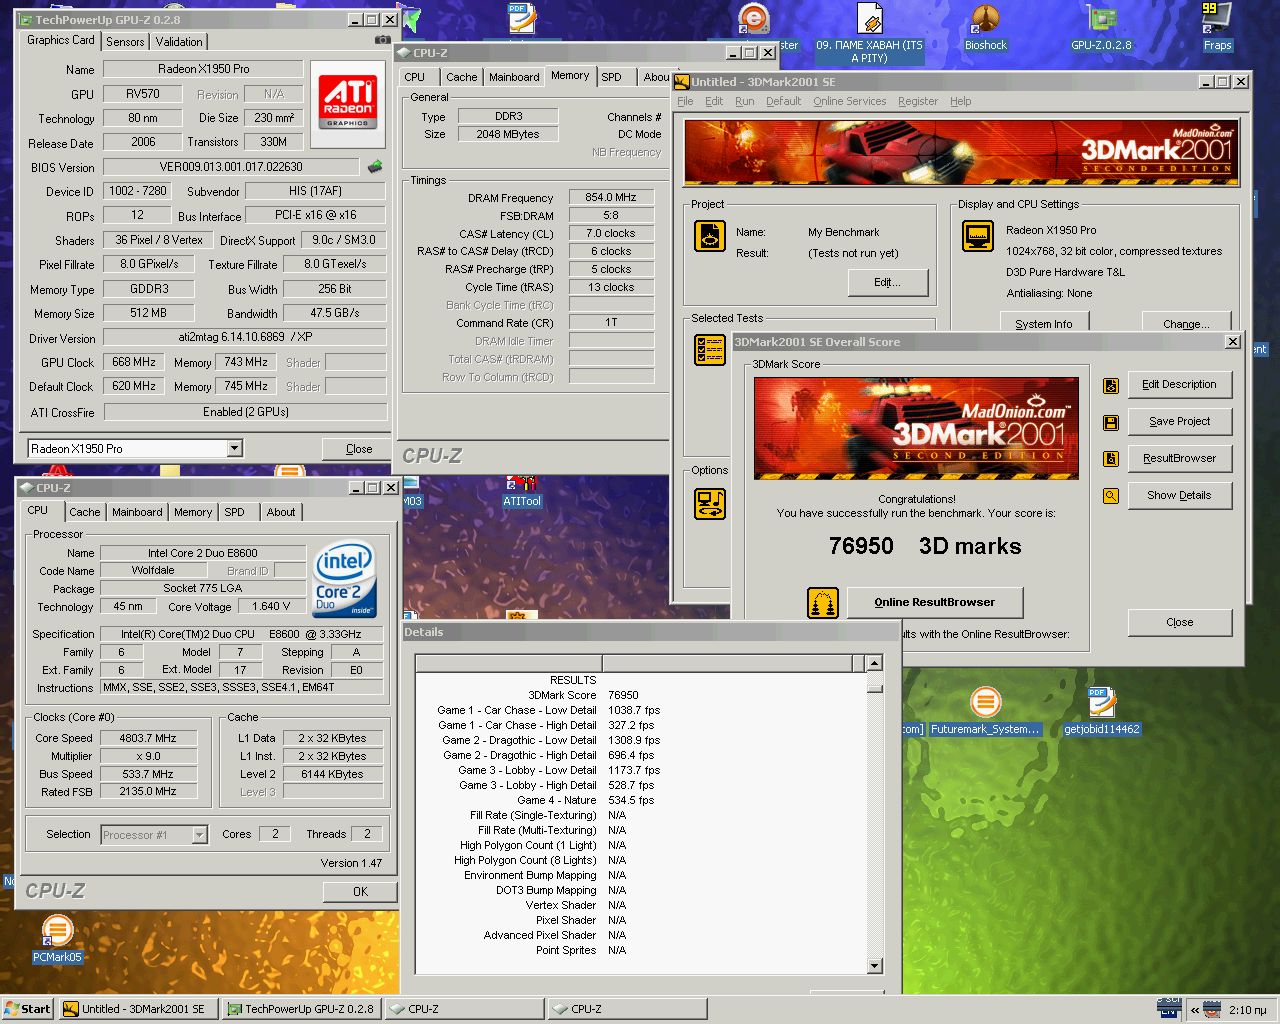Open the Memory tab in lower CPU-Z window
Screen dimensions: 1280x1024
(x=193, y=512)
